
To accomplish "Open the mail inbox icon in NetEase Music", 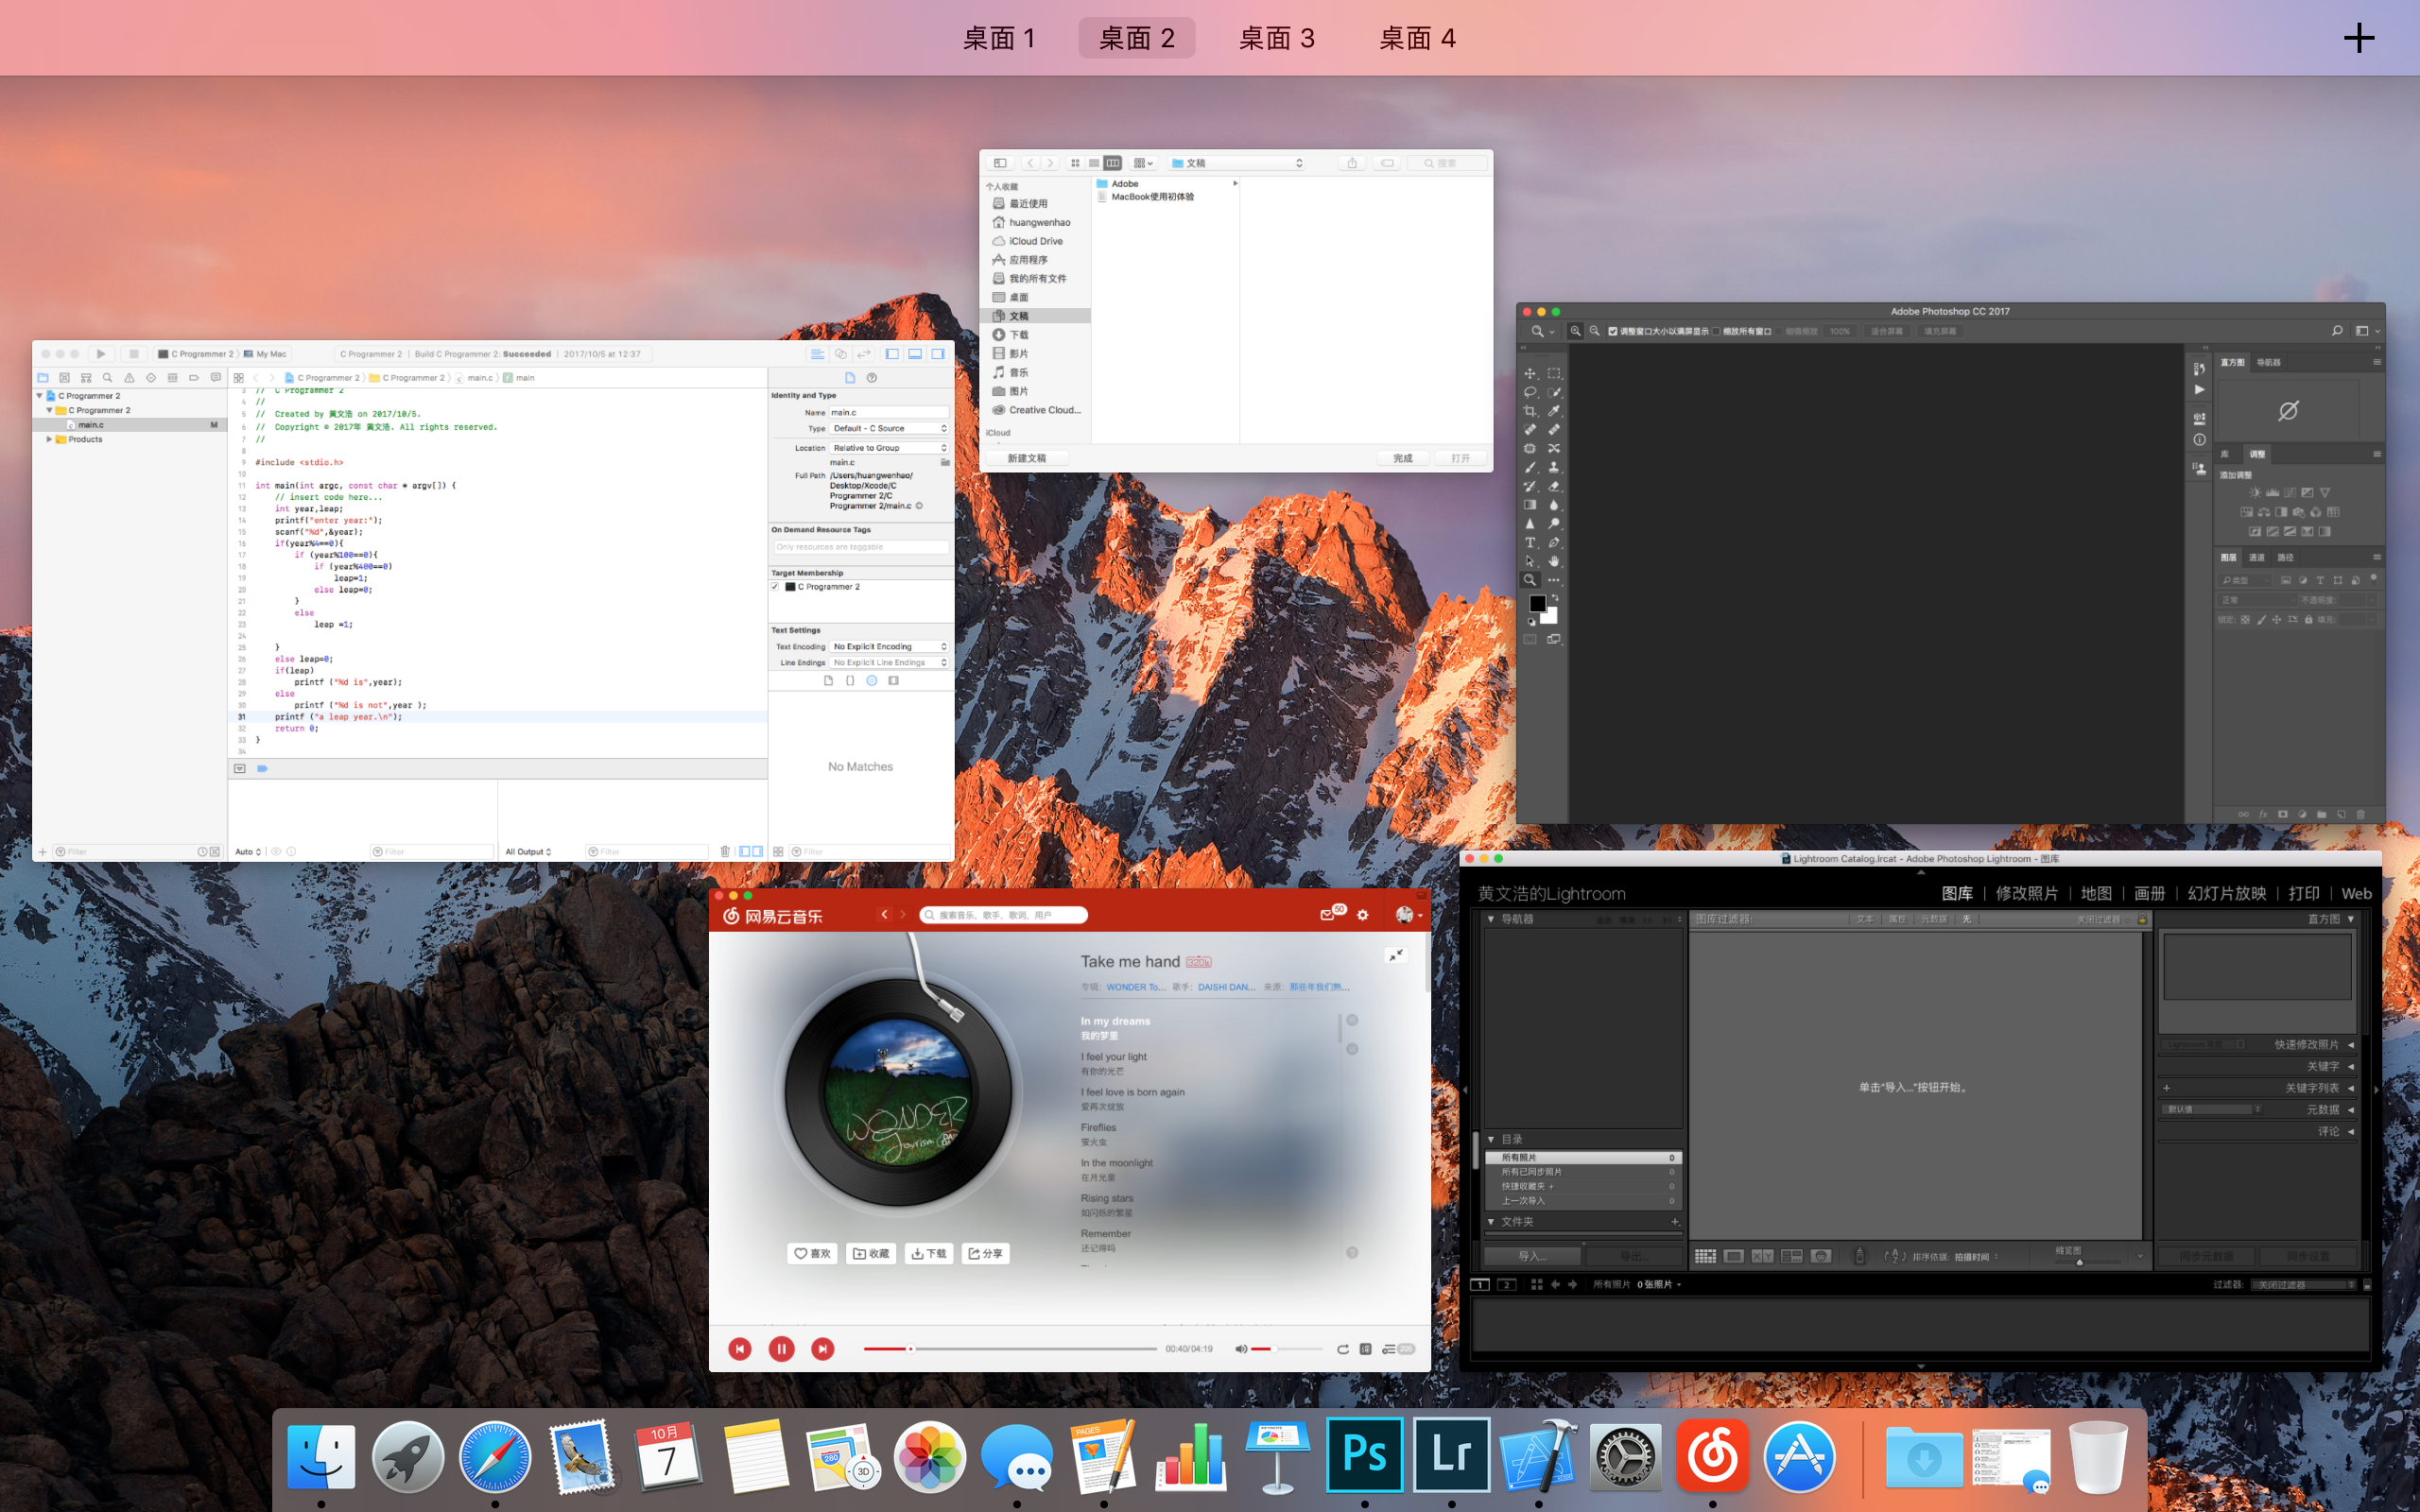I will (1328, 915).
